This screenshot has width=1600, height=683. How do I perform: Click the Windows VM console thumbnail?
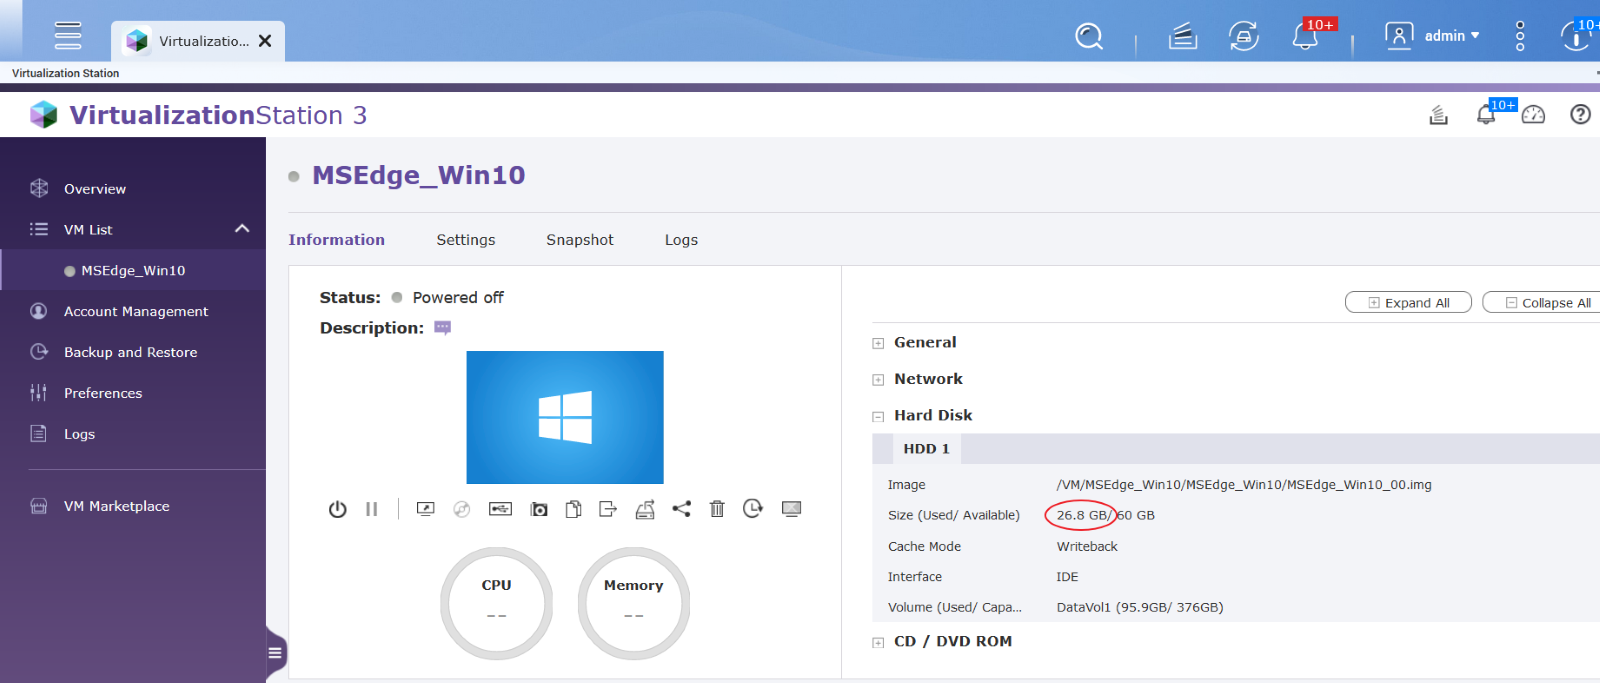click(x=565, y=417)
